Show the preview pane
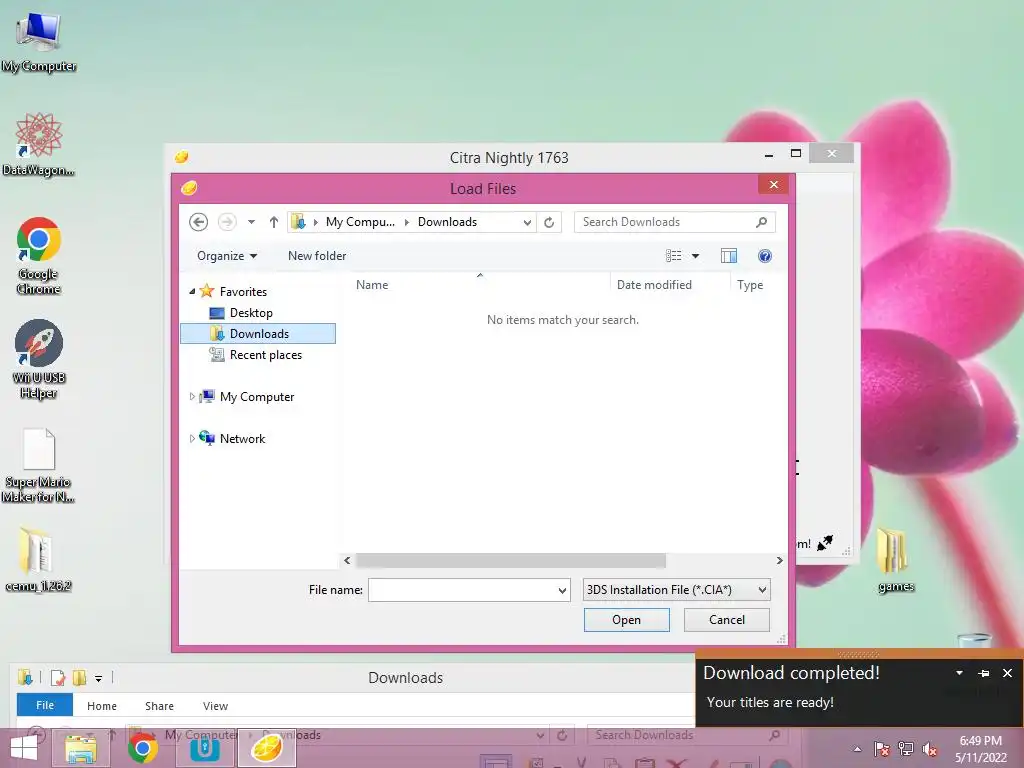Screen dimensions: 1024x768 [x=729, y=256]
